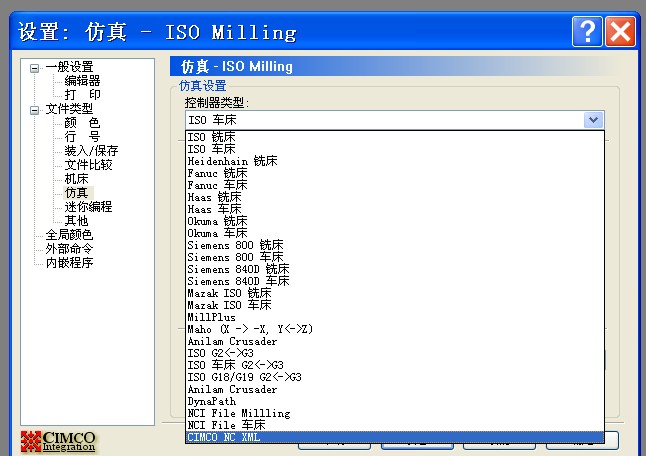The height and width of the screenshot is (456, 646).
Task: Choose ISO 车床 G2<->G3 option
Action: [395, 365]
